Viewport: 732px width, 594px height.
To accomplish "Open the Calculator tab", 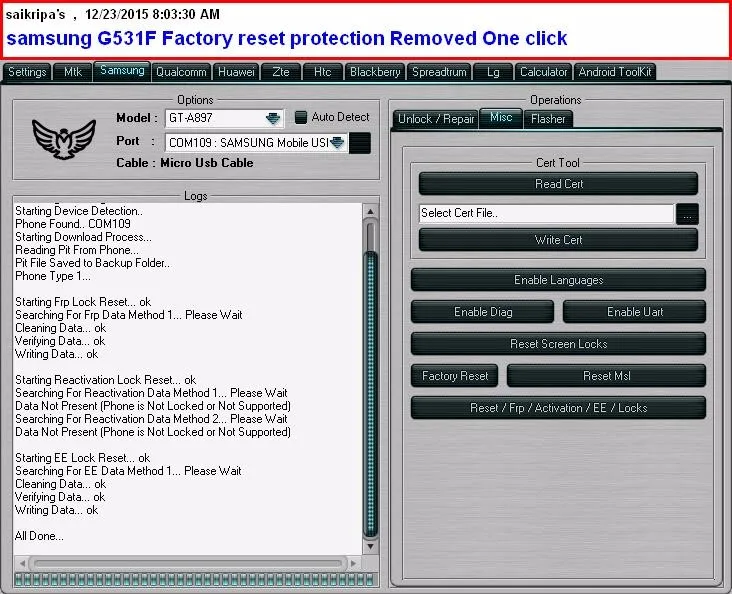I will pyautogui.click(x=543, y=72).
